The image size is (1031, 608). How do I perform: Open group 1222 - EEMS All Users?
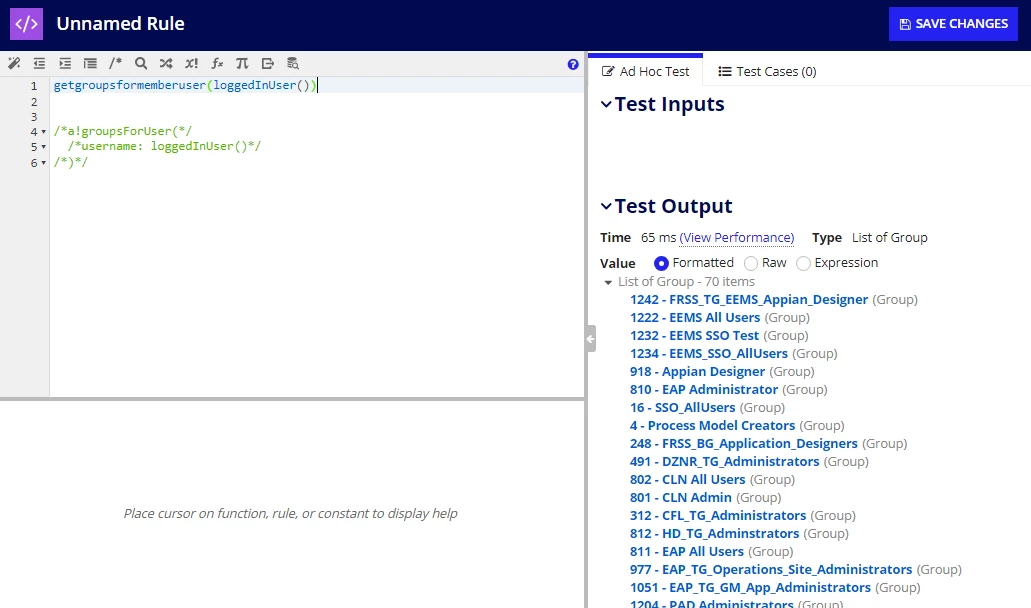(695, 317)
